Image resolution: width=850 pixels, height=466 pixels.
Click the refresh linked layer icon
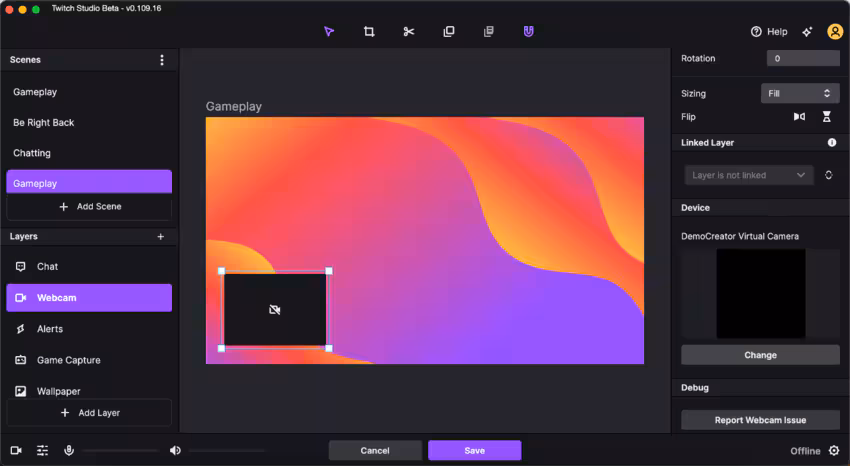pyautogui.click(x=828, y=175)
